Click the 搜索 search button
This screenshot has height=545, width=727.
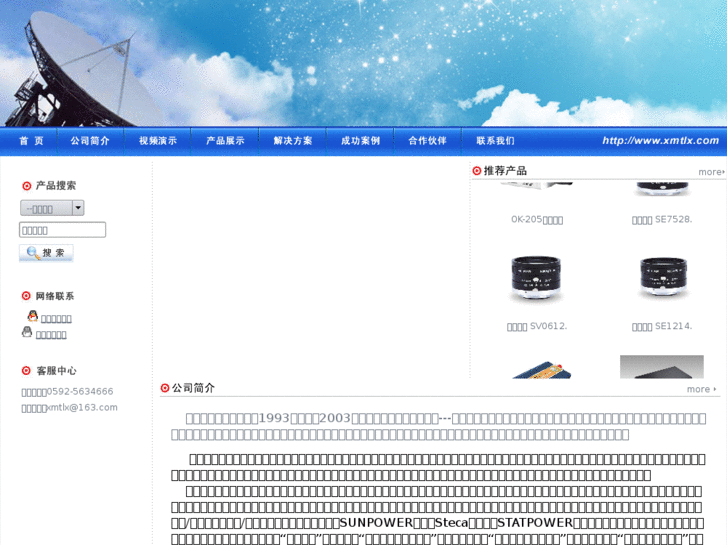pyautogui.click(x=46, y=253)
